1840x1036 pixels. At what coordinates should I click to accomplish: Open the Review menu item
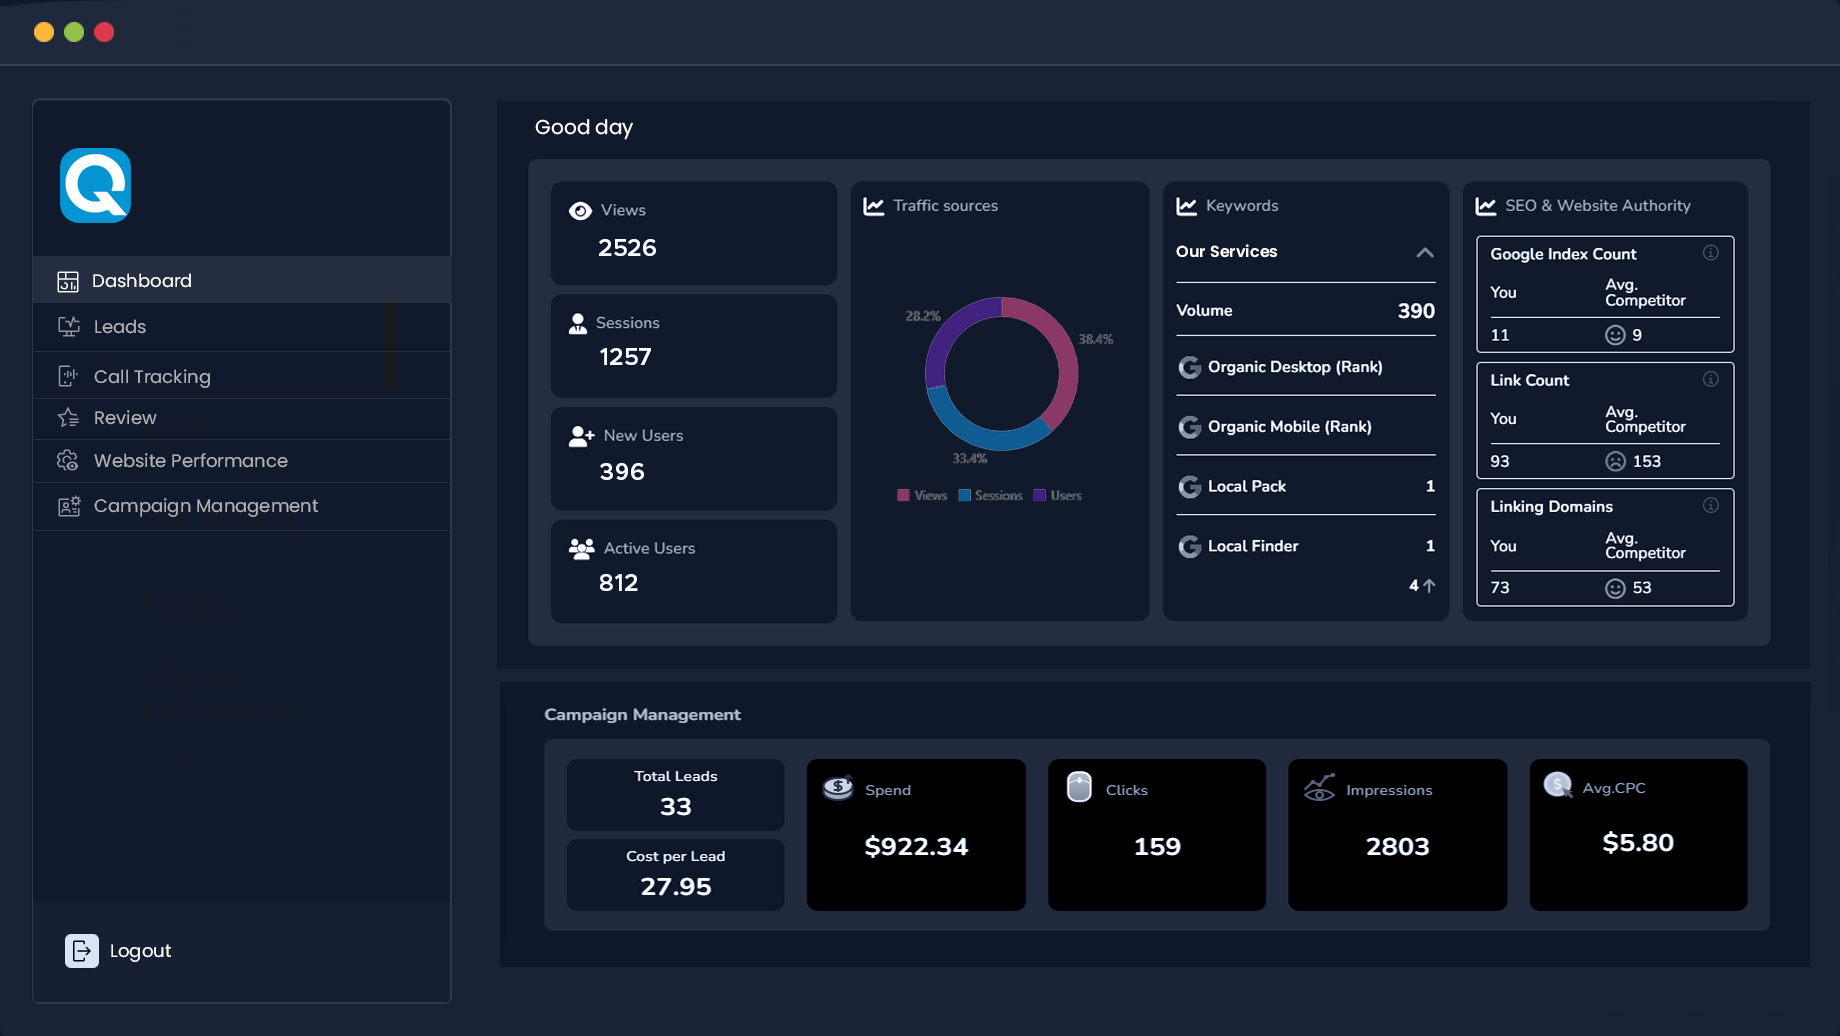[242, 418]
